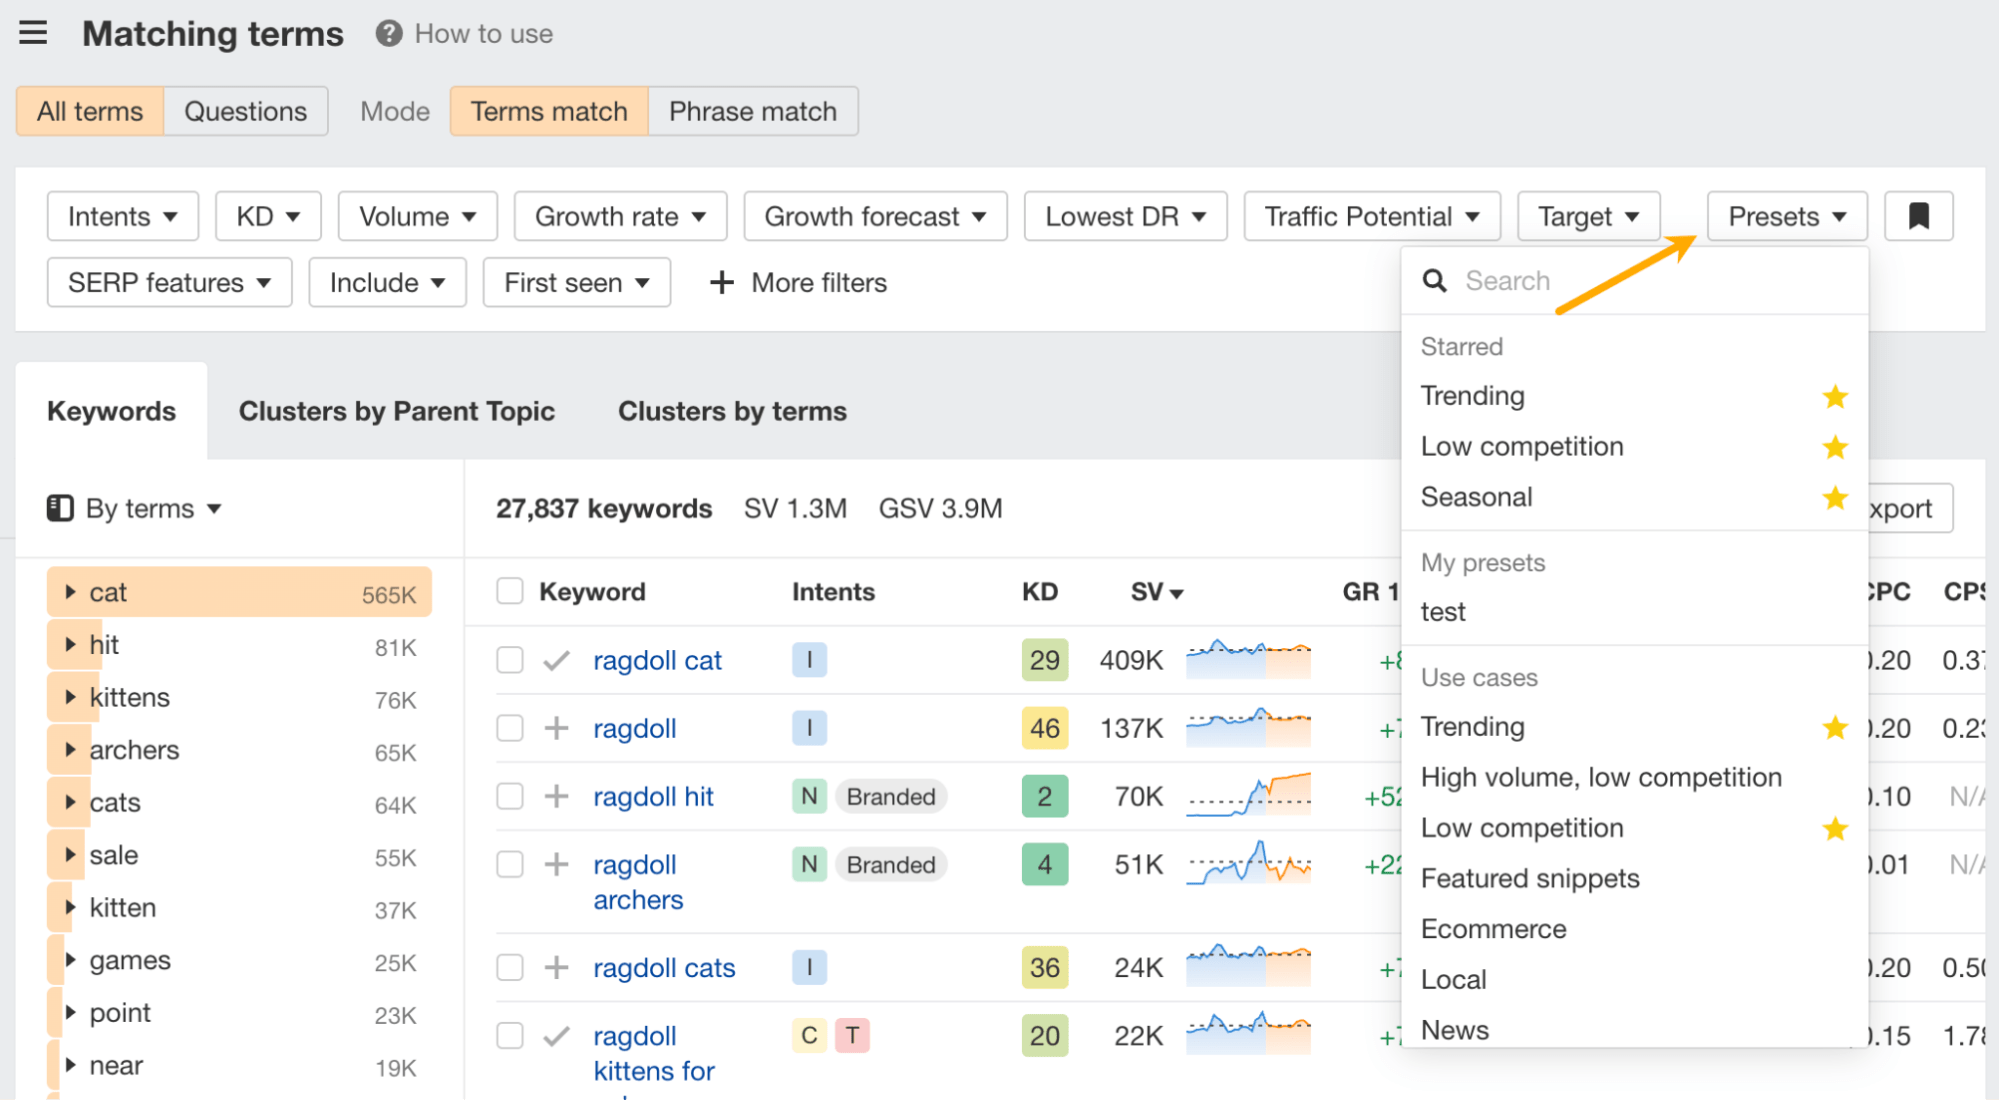1999x1101 pixels.
Task: Click the KD 29 colored badge
Action: [1044, 660]
